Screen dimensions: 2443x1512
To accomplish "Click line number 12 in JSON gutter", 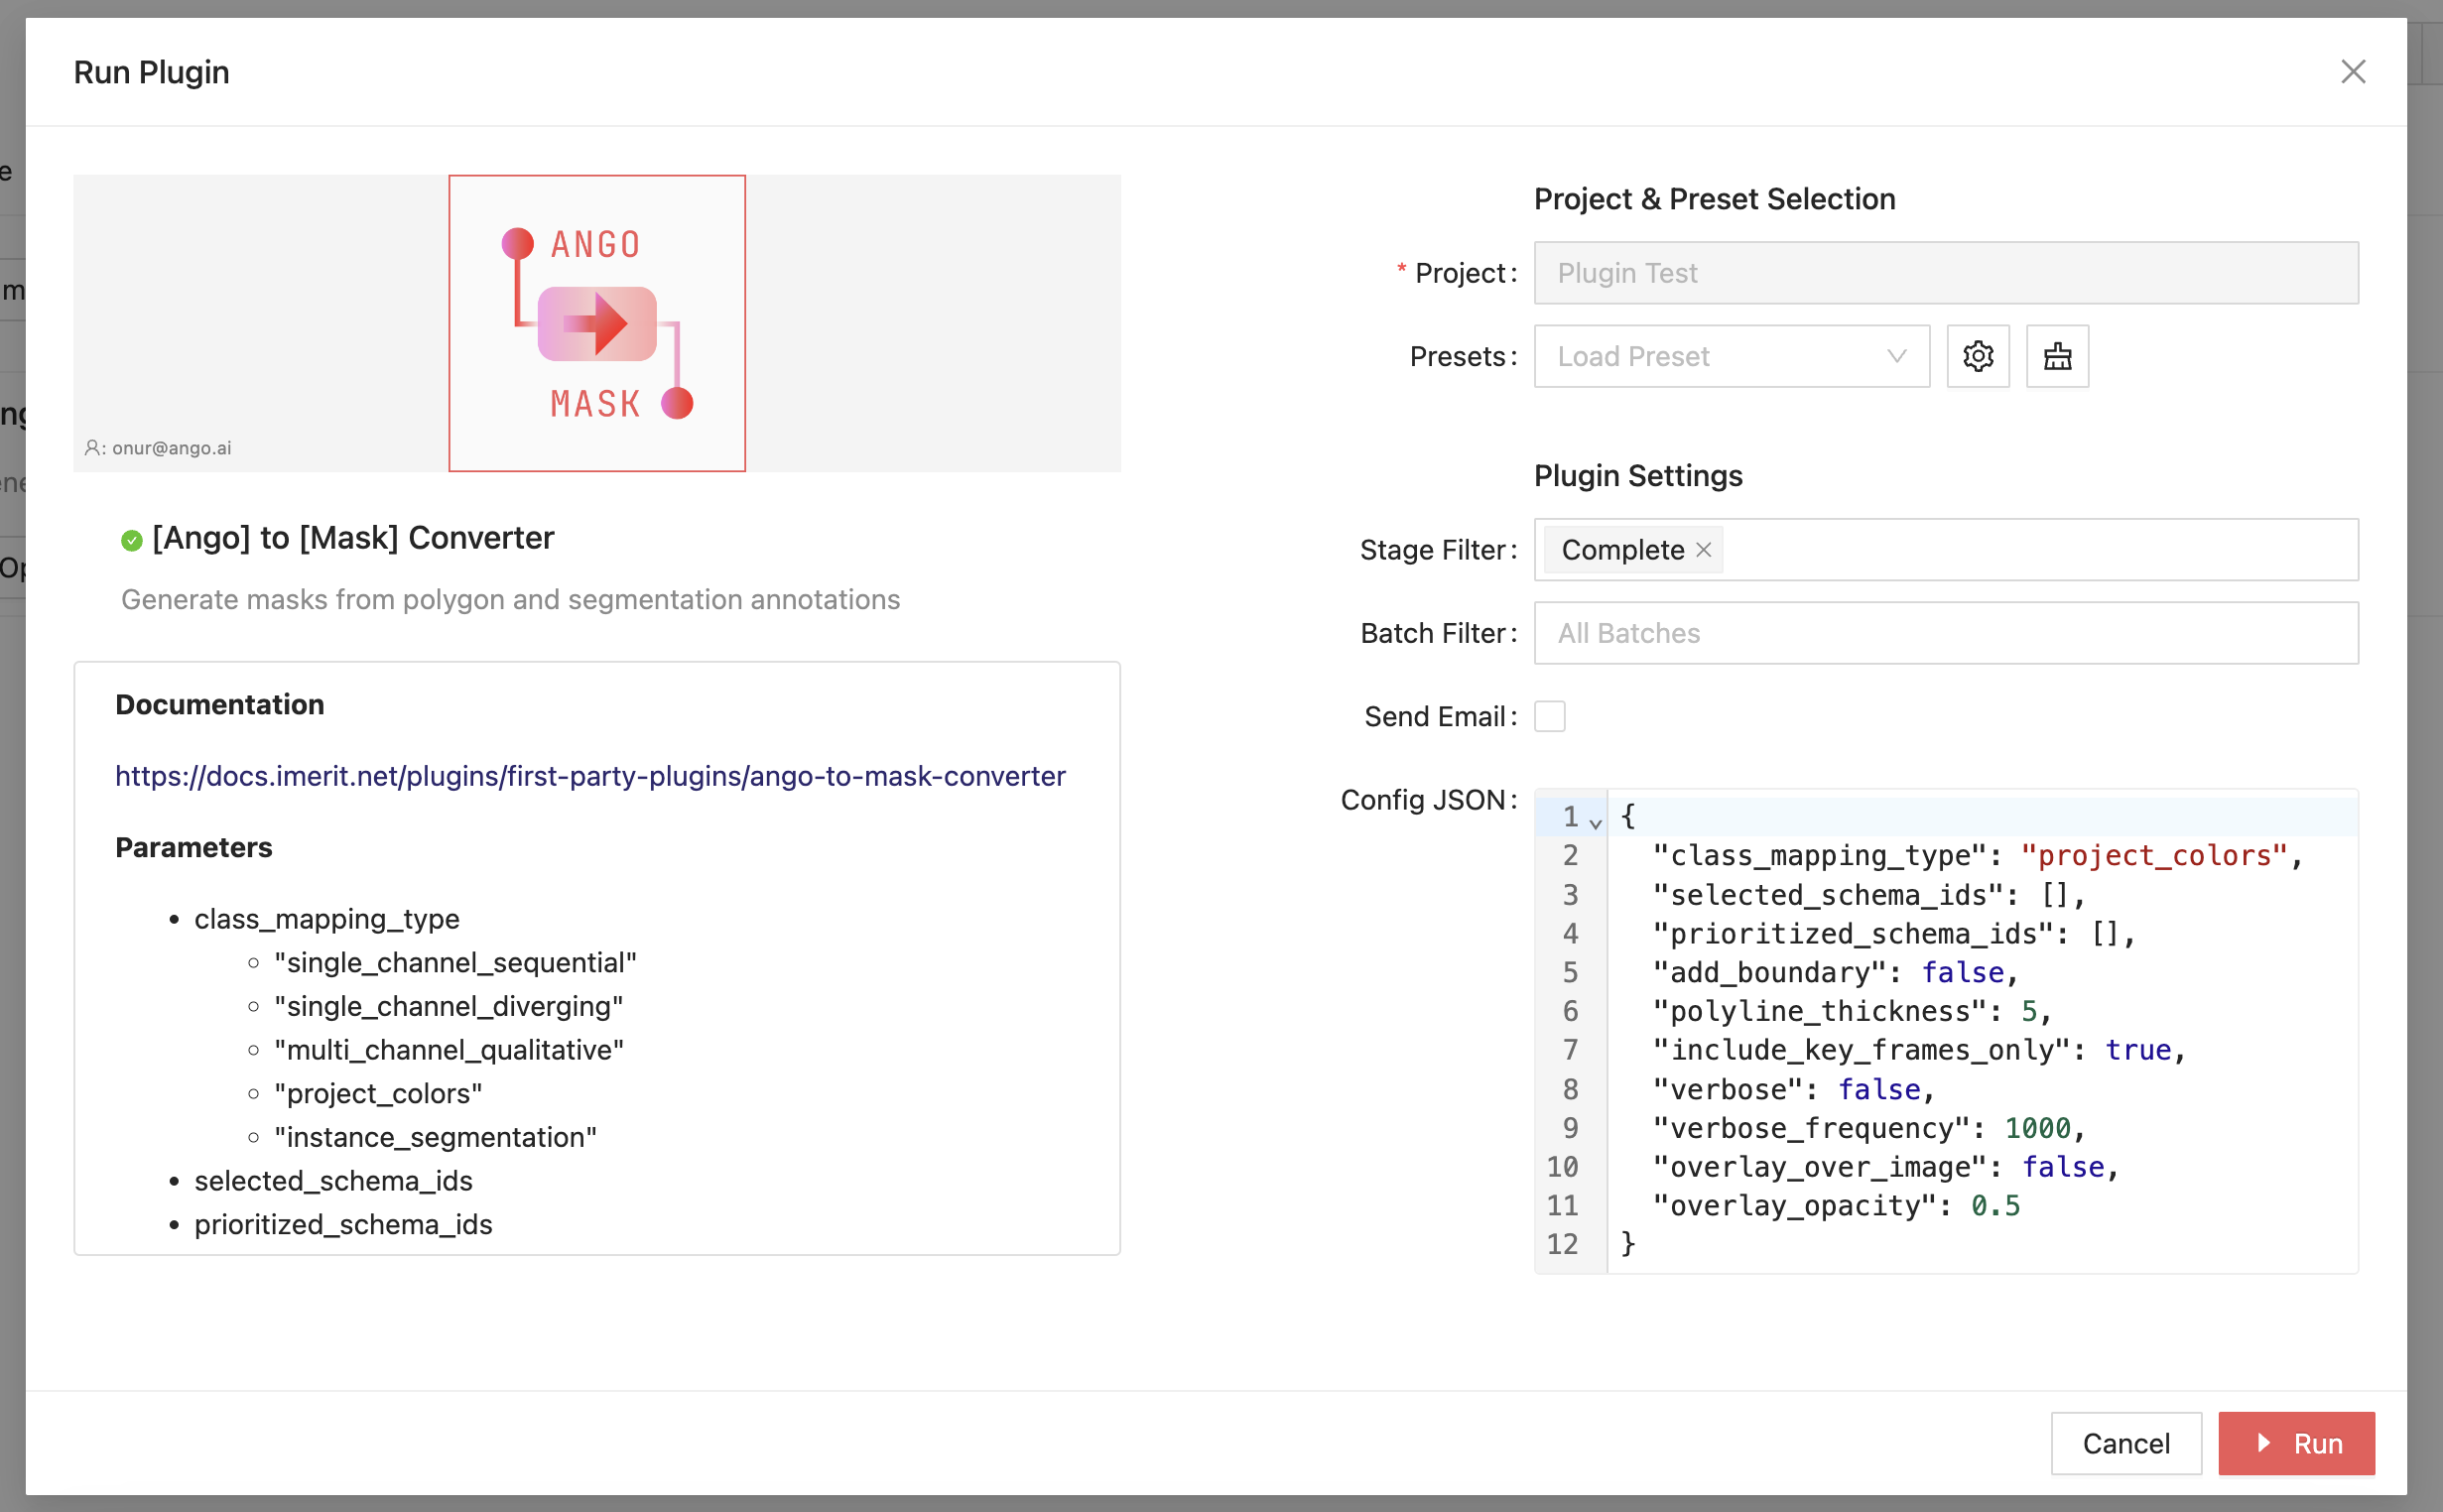I will pos(1562,1244).
